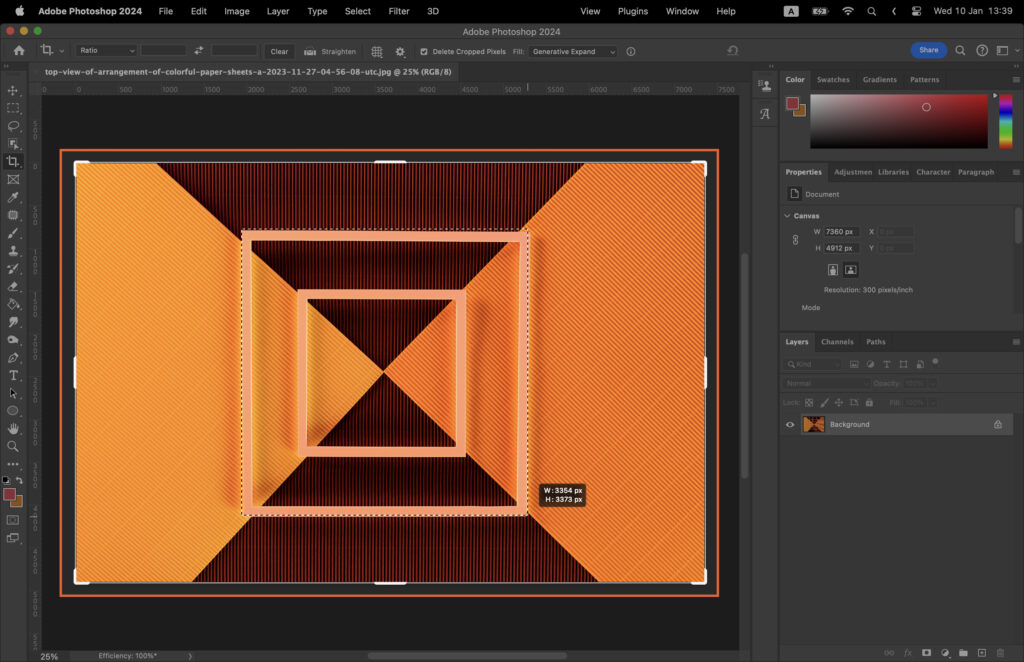Select the Zoom tool
1024x662 pixels.
point(13,445)
